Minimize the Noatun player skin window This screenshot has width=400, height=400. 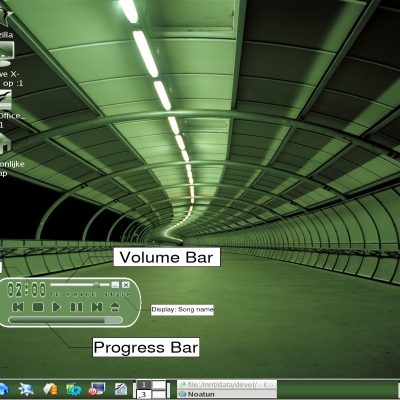[115, 285]
